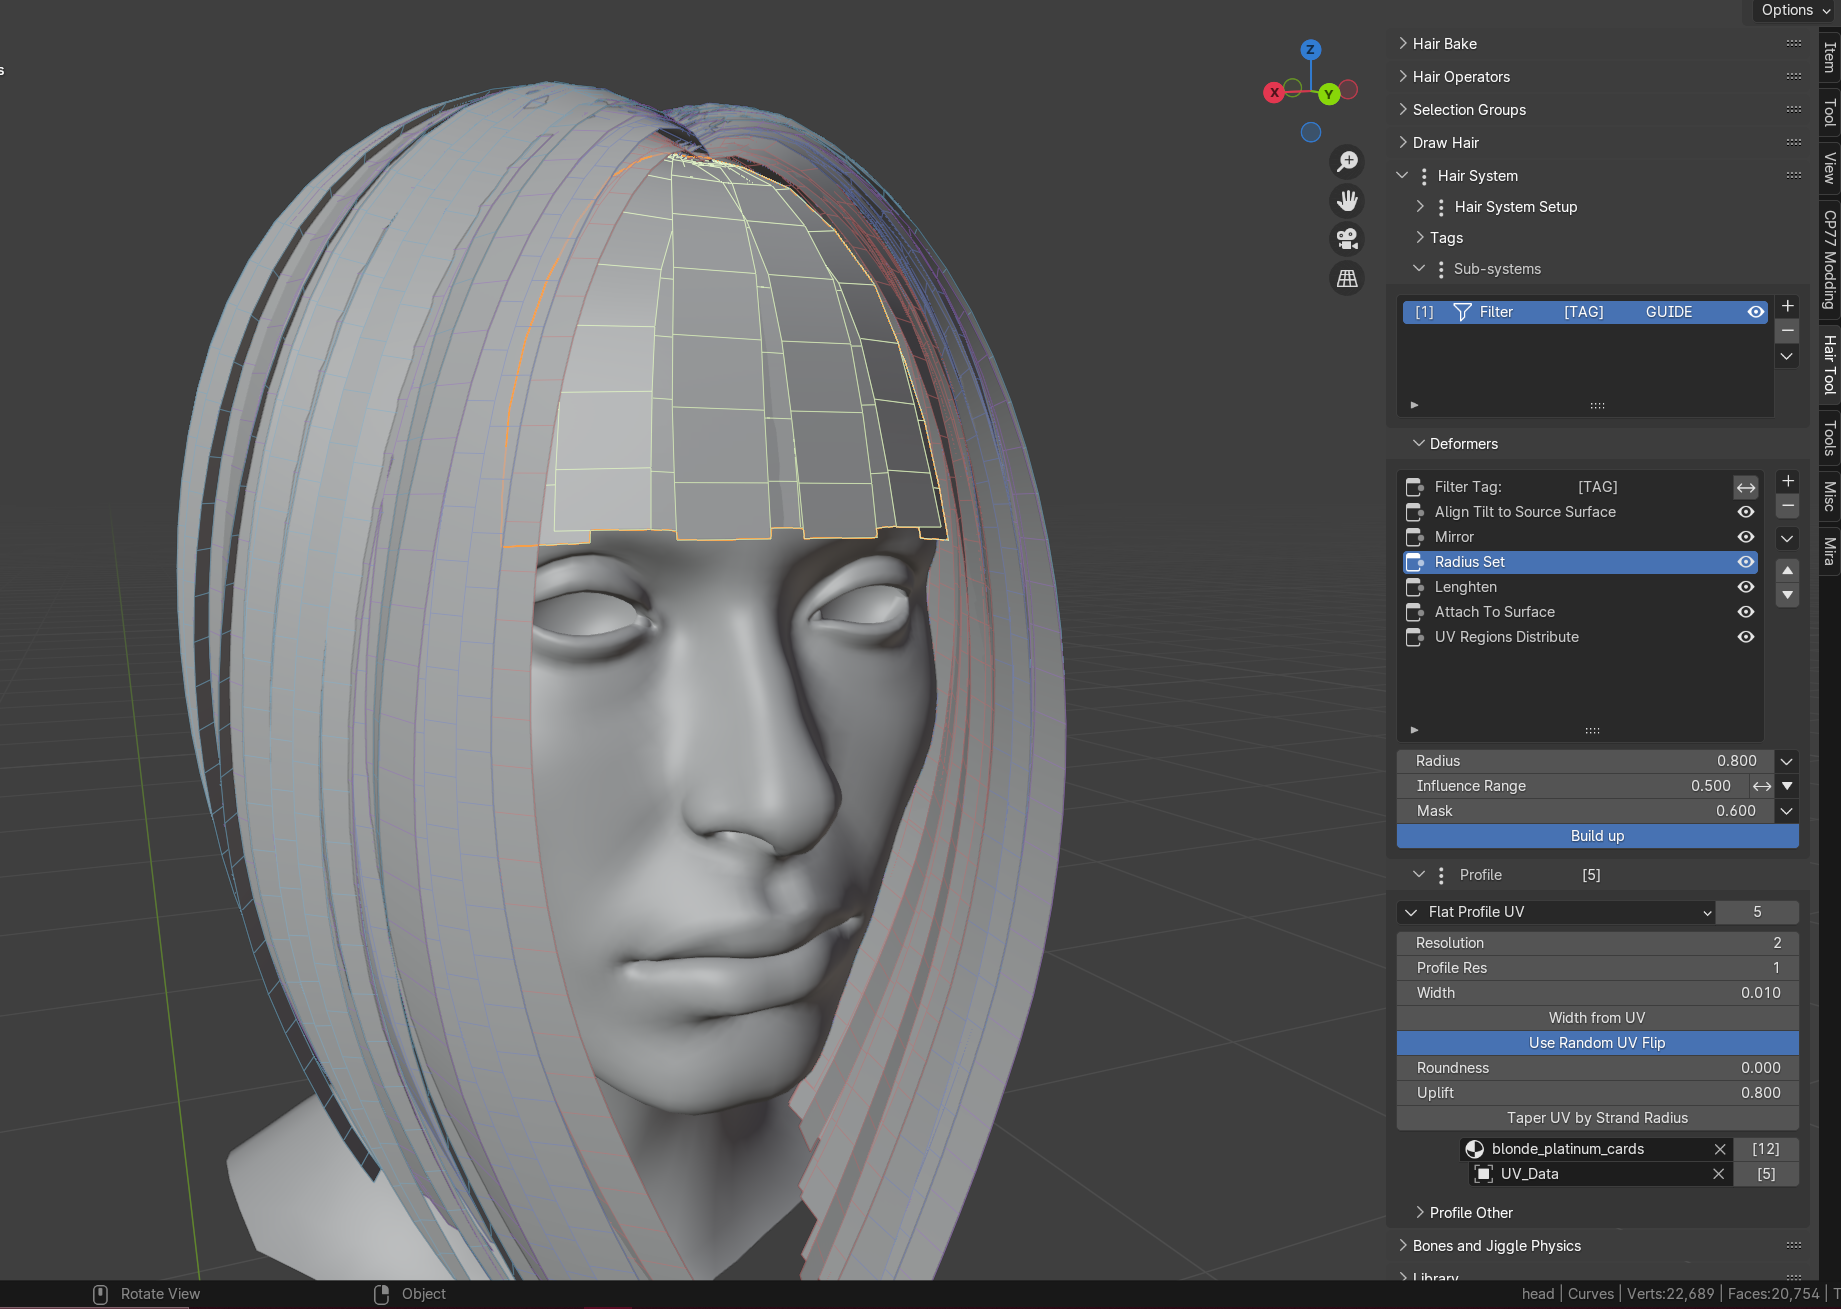Adjust the Influence Range slider field
The image size is (1841, 1309).
click(1572, 786)
